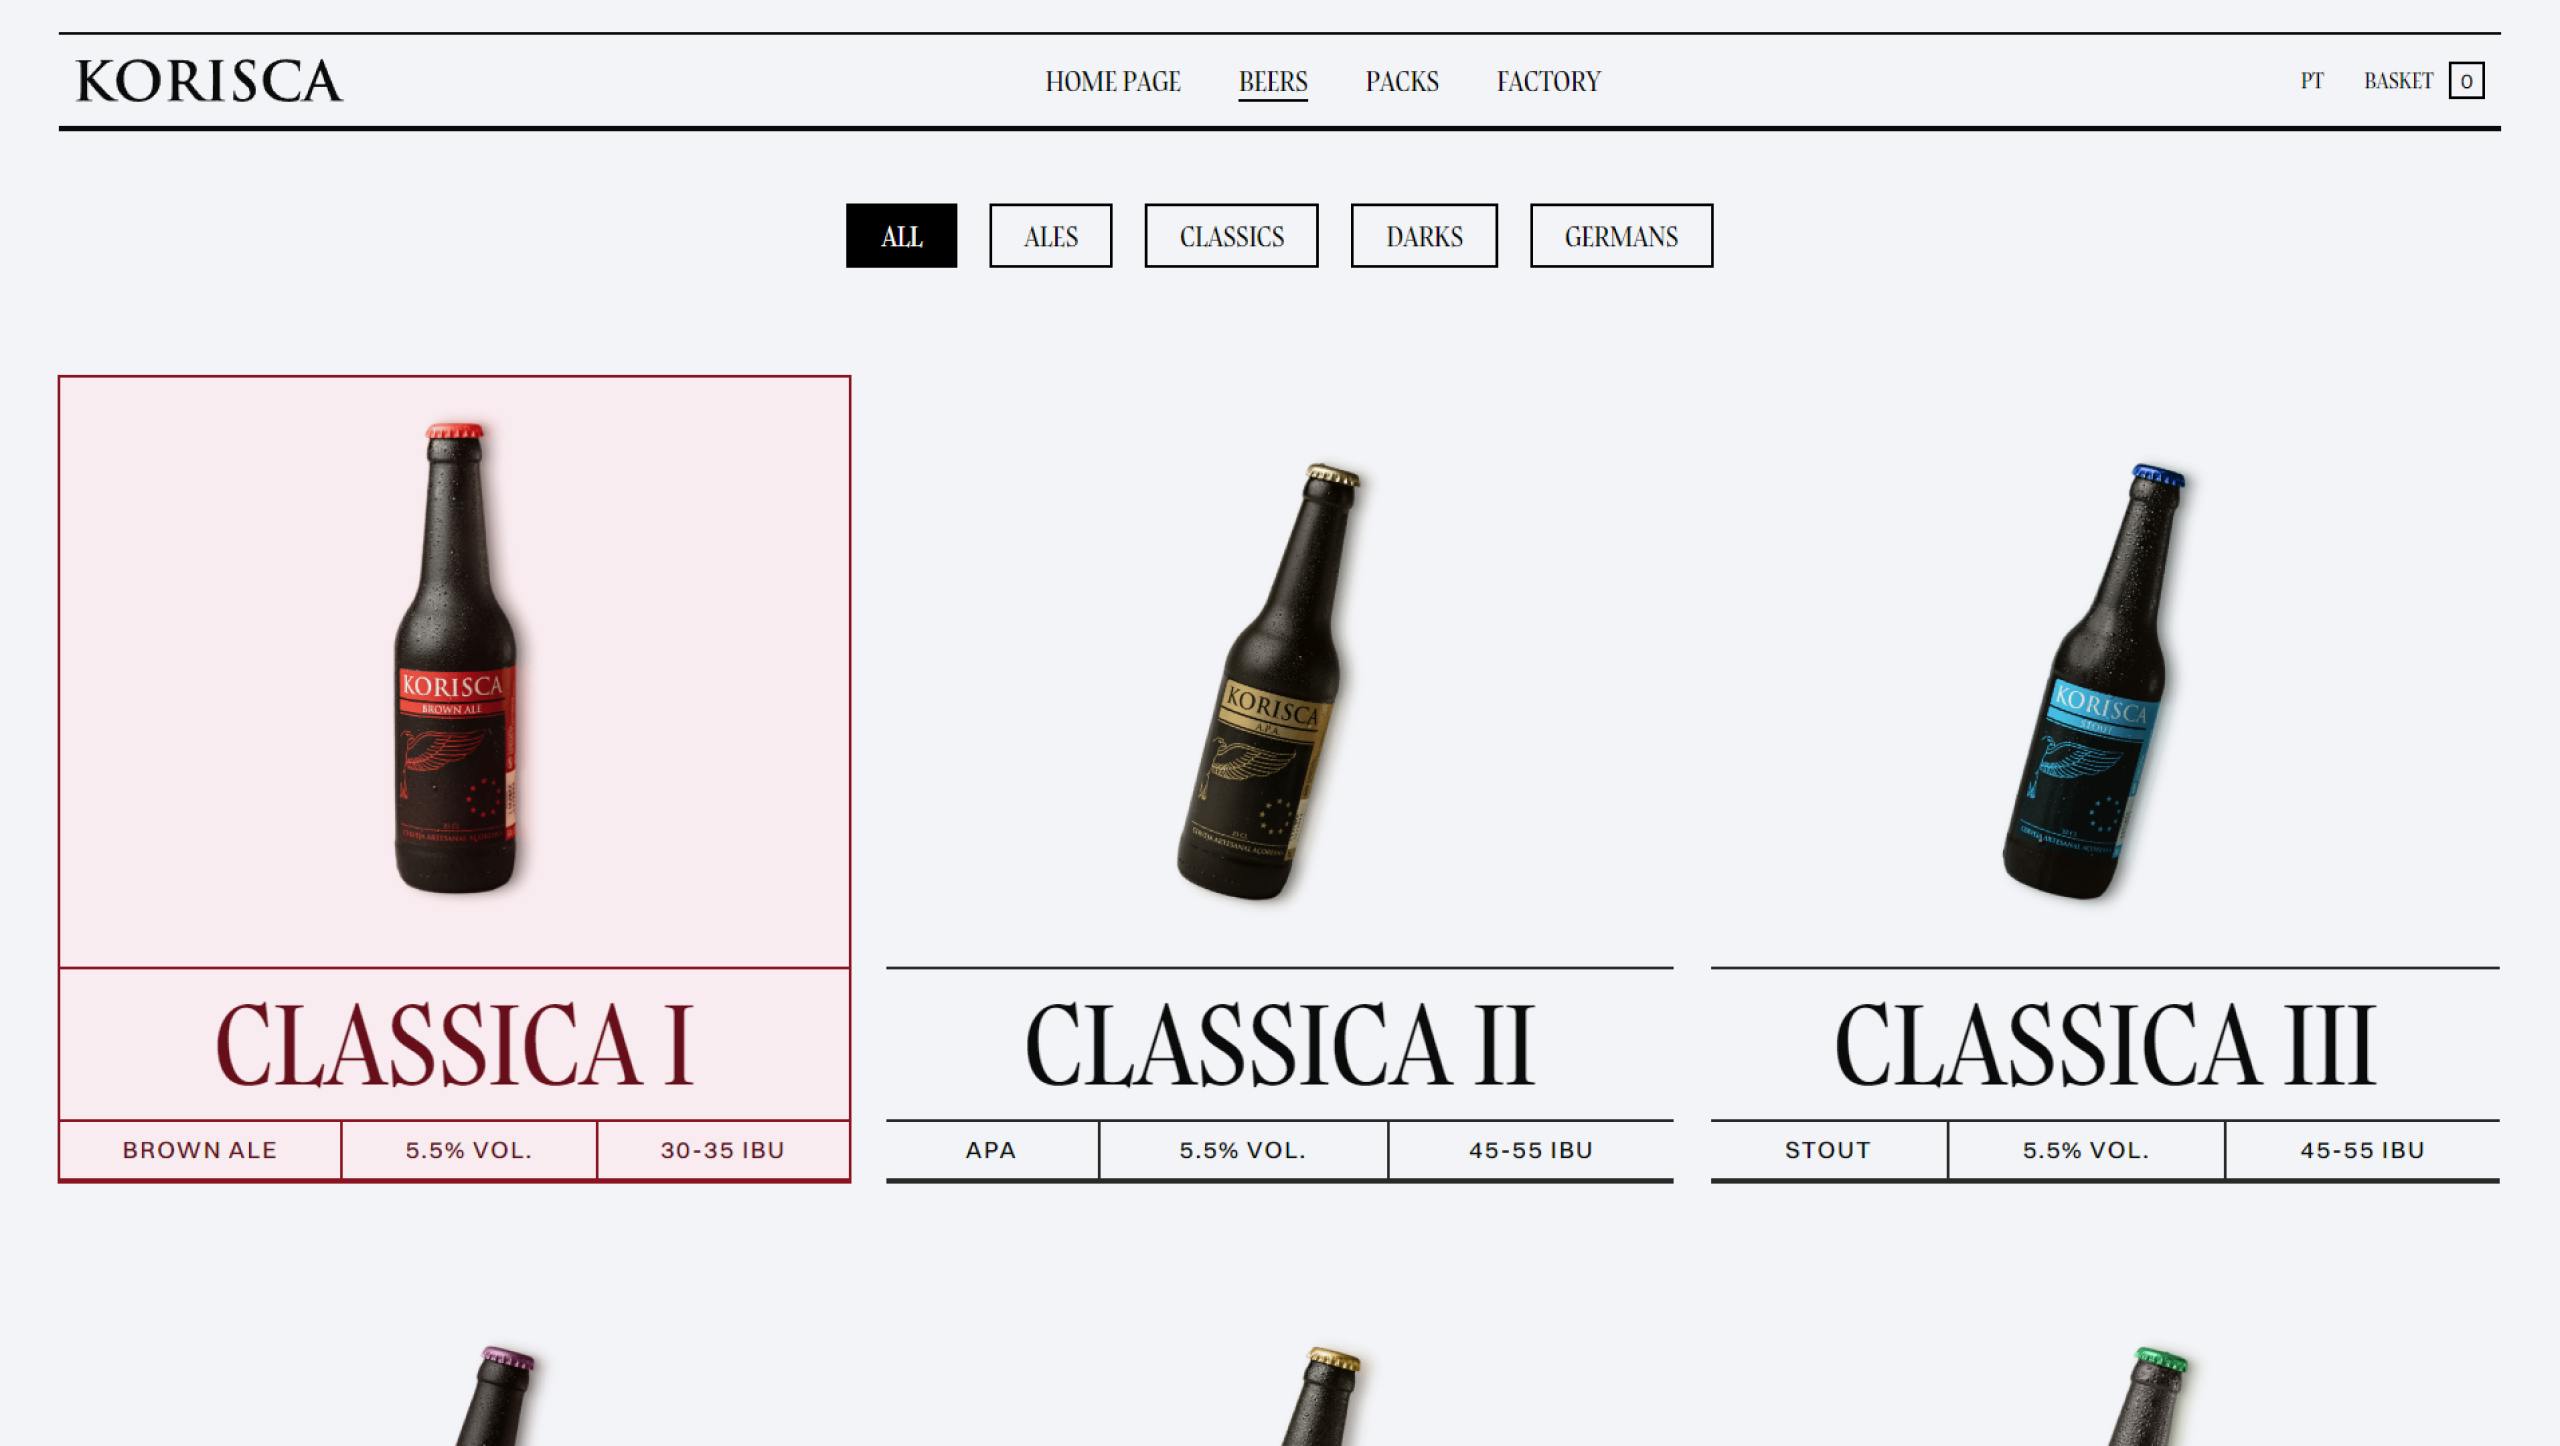Click the Classica III title
The image size is (2560, 1446).
click(x=2105, y=1045)
